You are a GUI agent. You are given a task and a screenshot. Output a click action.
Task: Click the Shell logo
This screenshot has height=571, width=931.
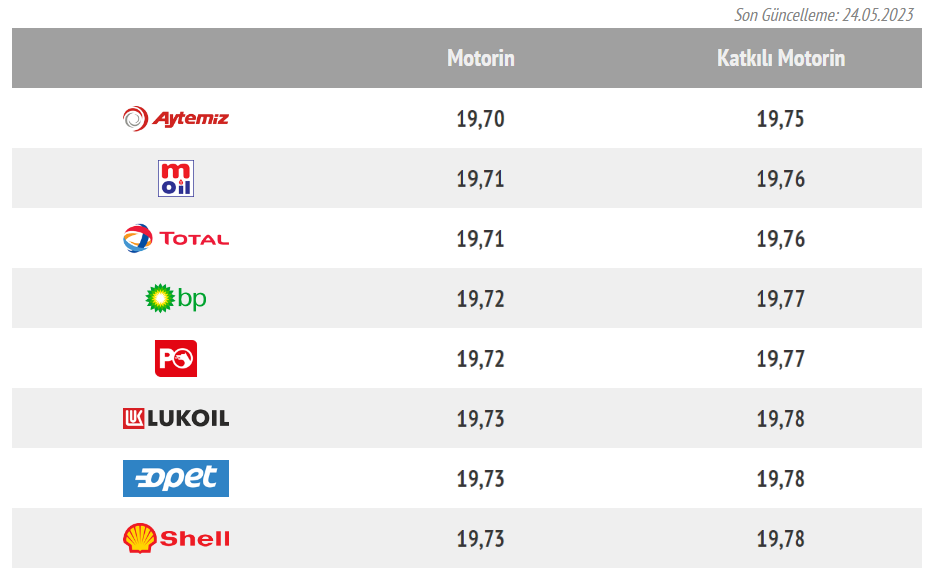[176, 538]
